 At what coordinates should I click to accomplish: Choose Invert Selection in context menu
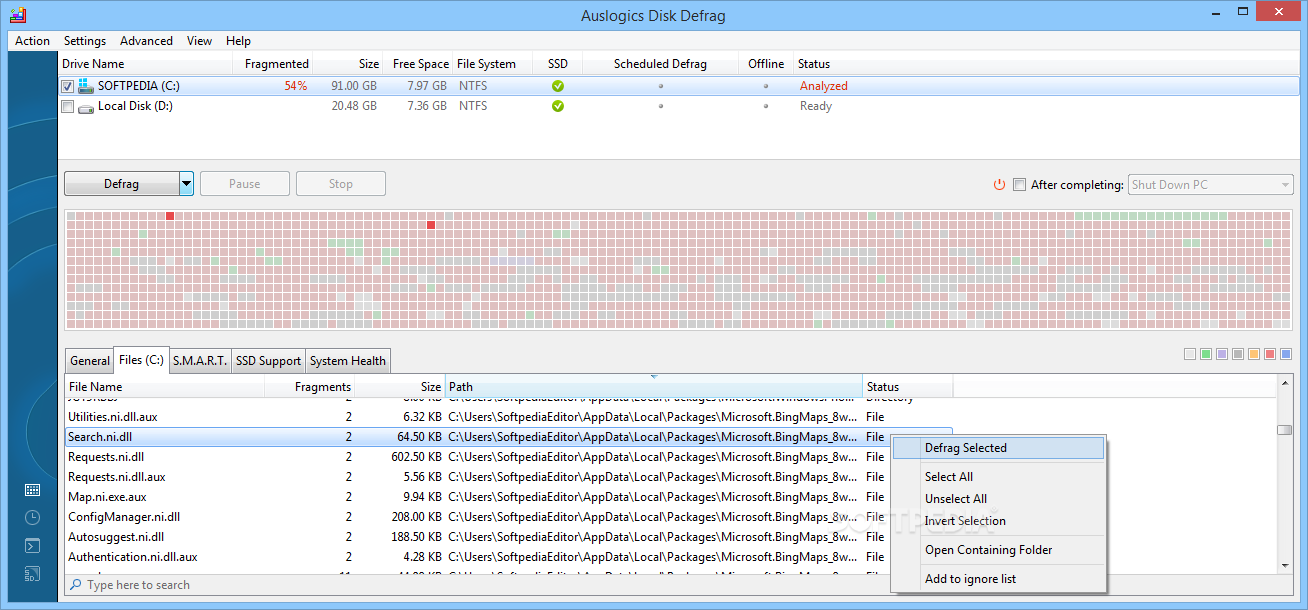click(998, 521)
